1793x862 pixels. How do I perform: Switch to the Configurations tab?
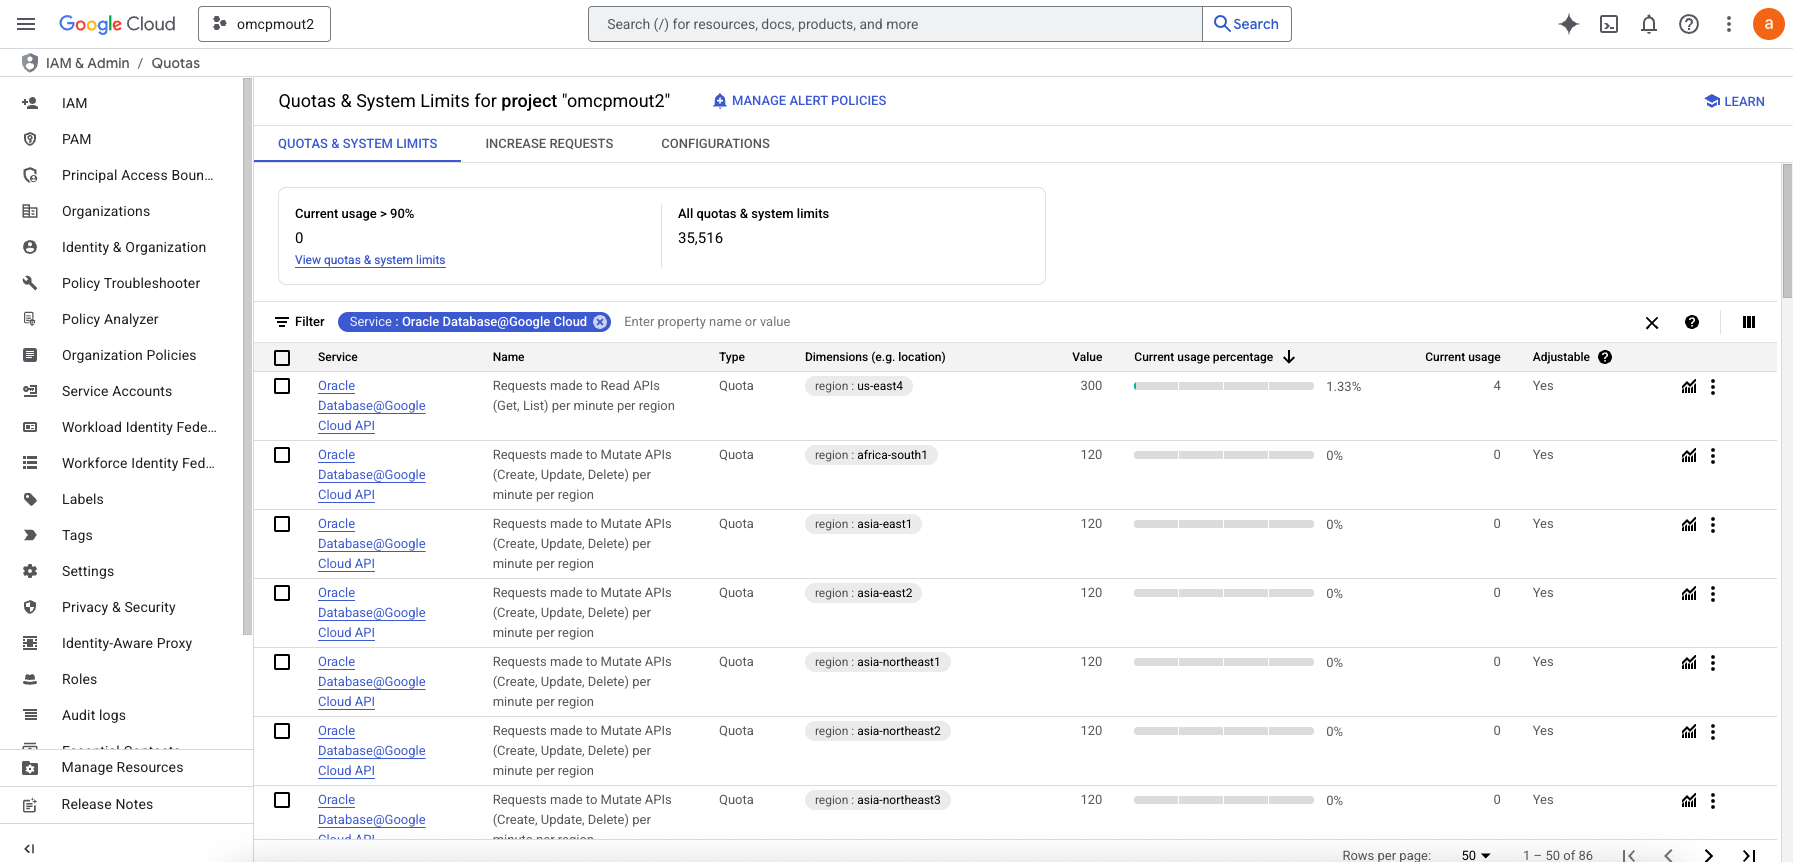point(715,144)
